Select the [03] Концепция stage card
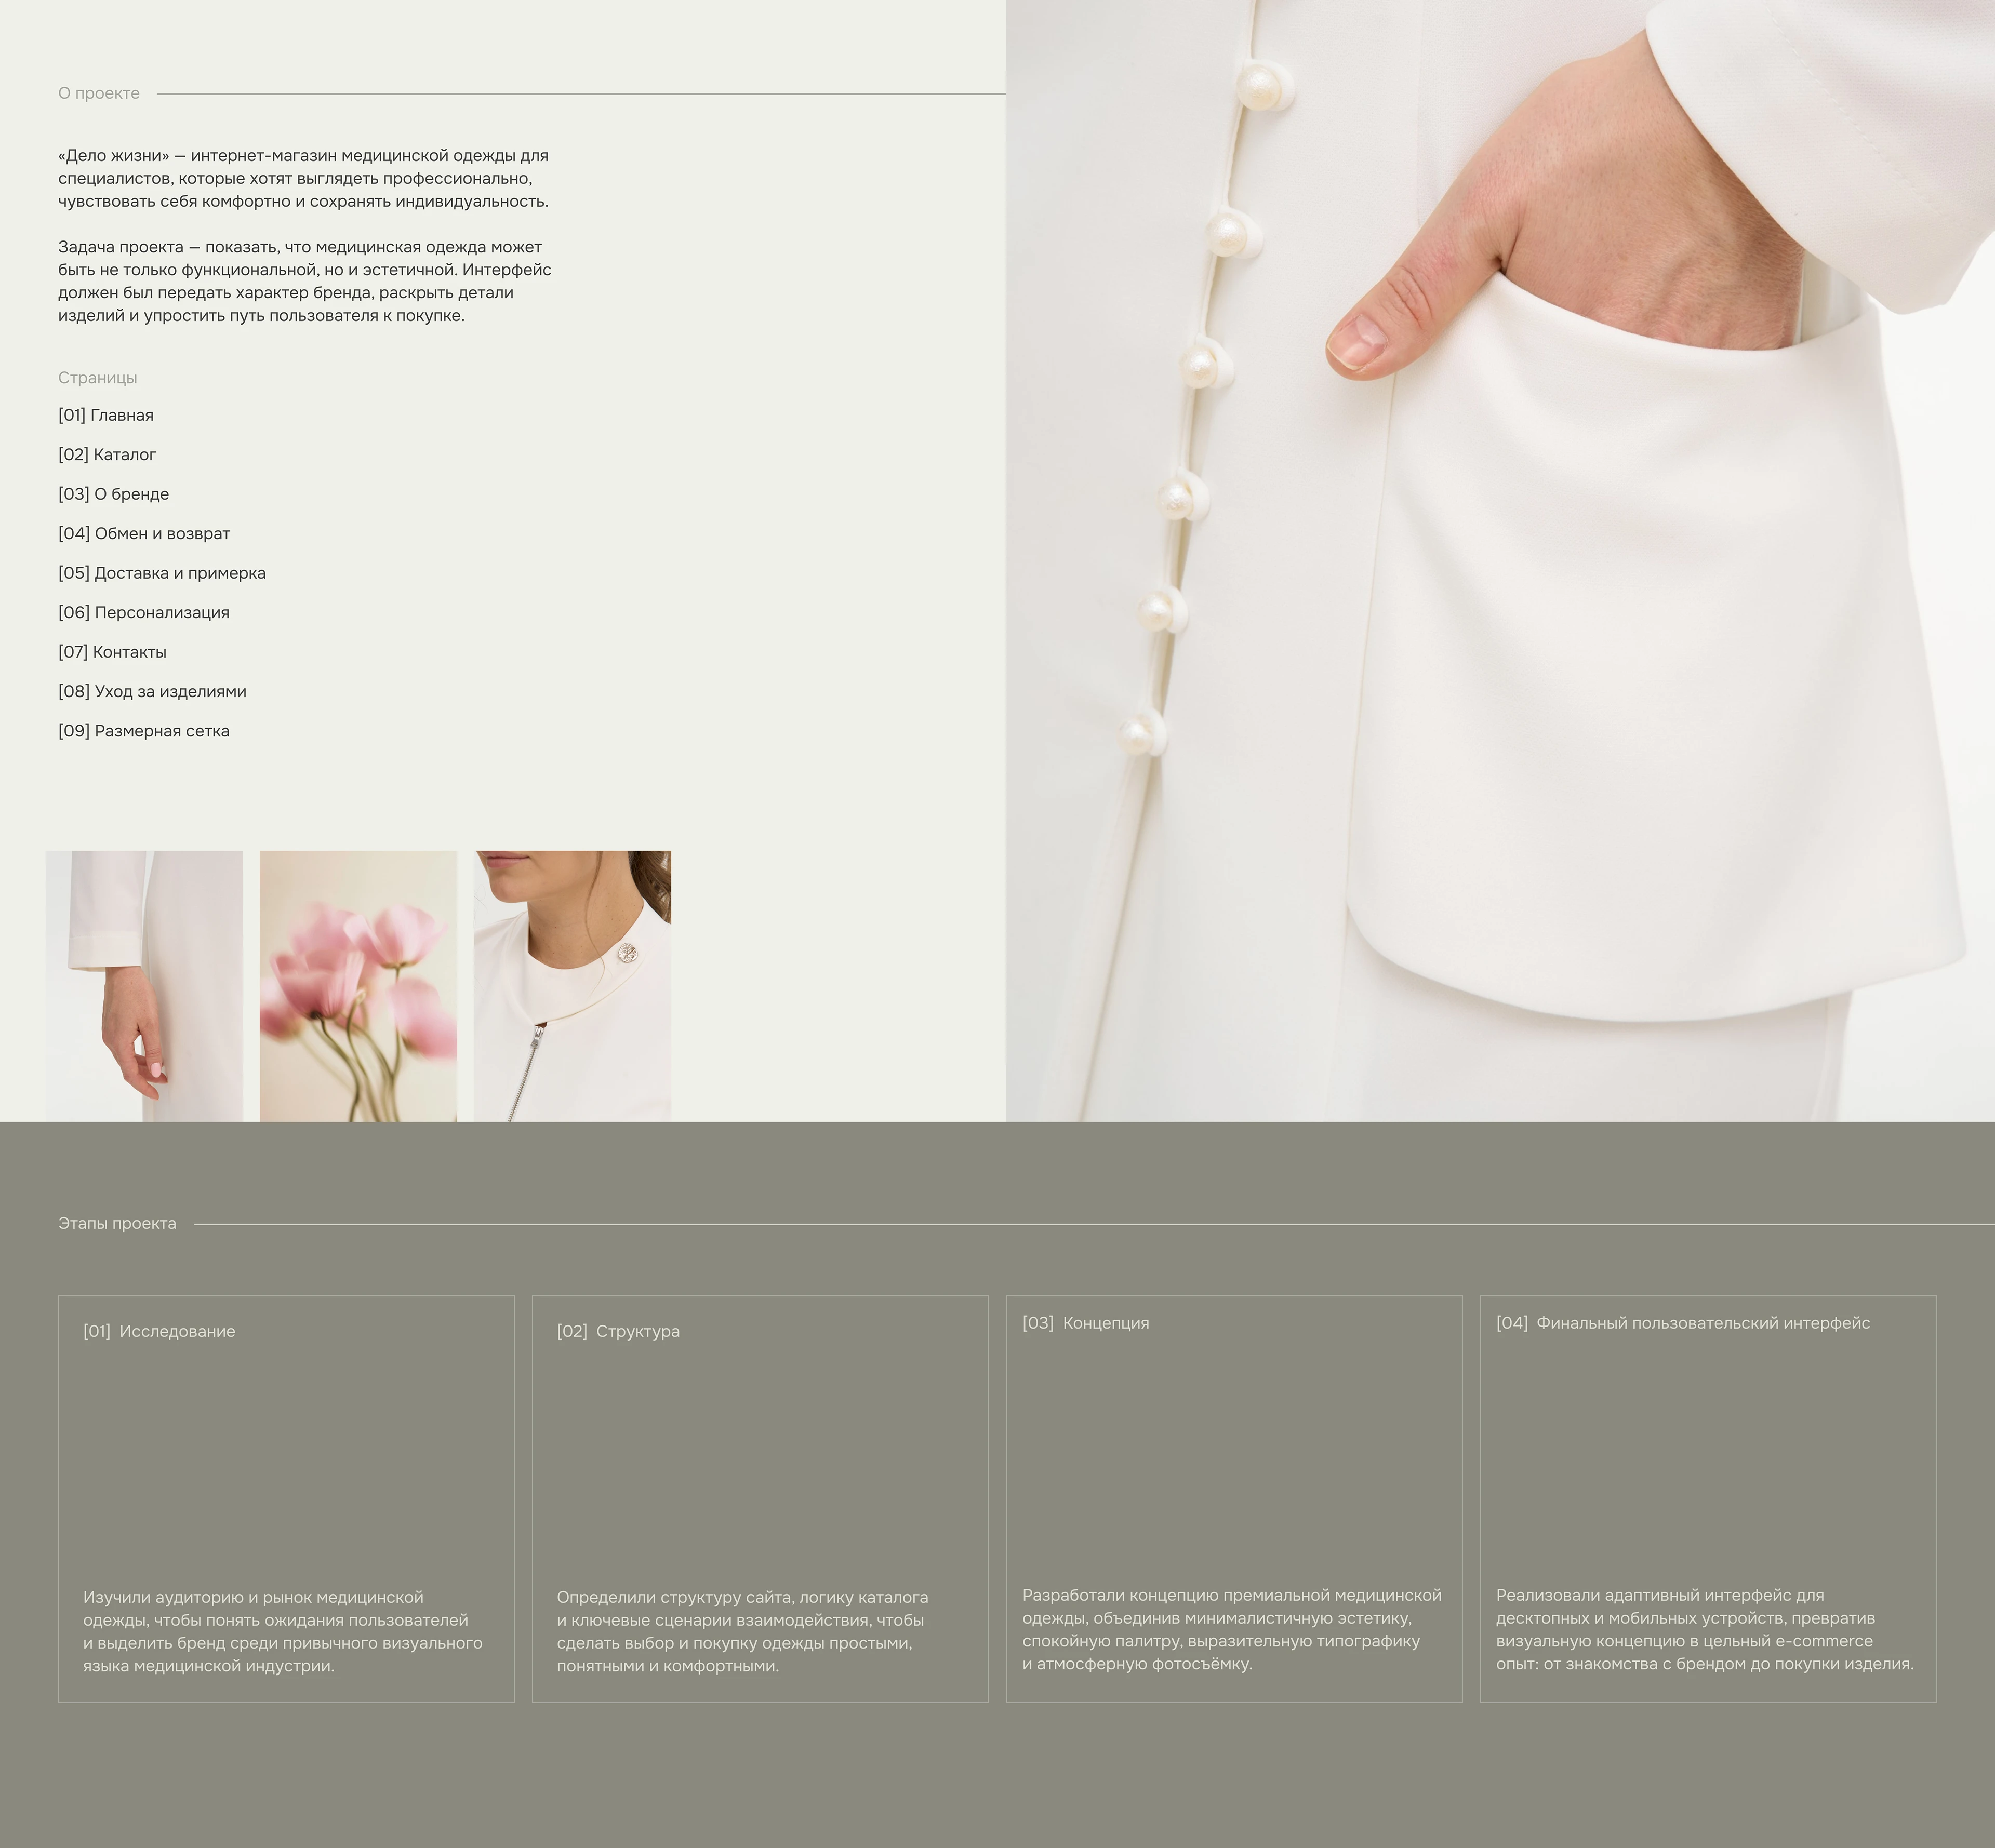Image resolution: width=1995 pixels, height=1848 pixels. (1234, 1498)
